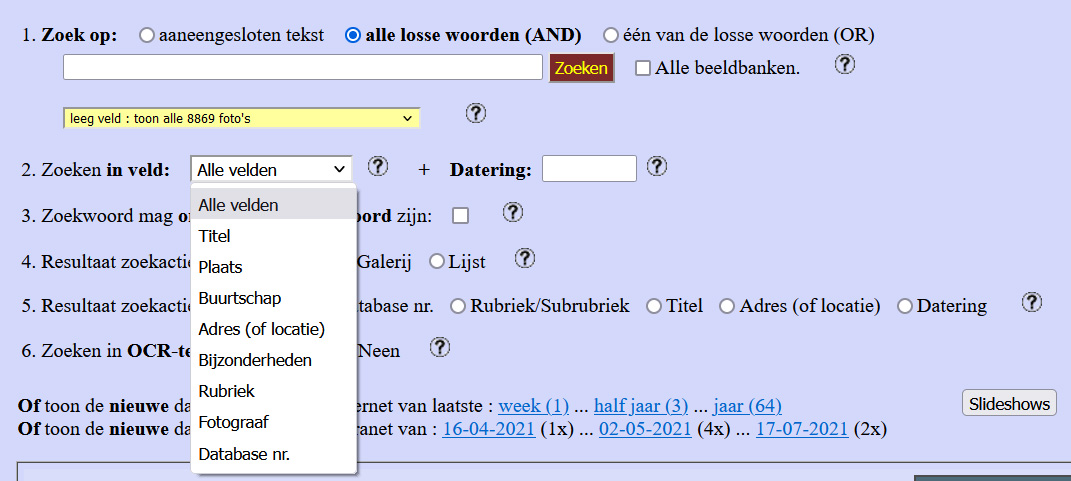
Task: Enable Alle beeldbanken checkbox
Action: [x=643, y=68]
